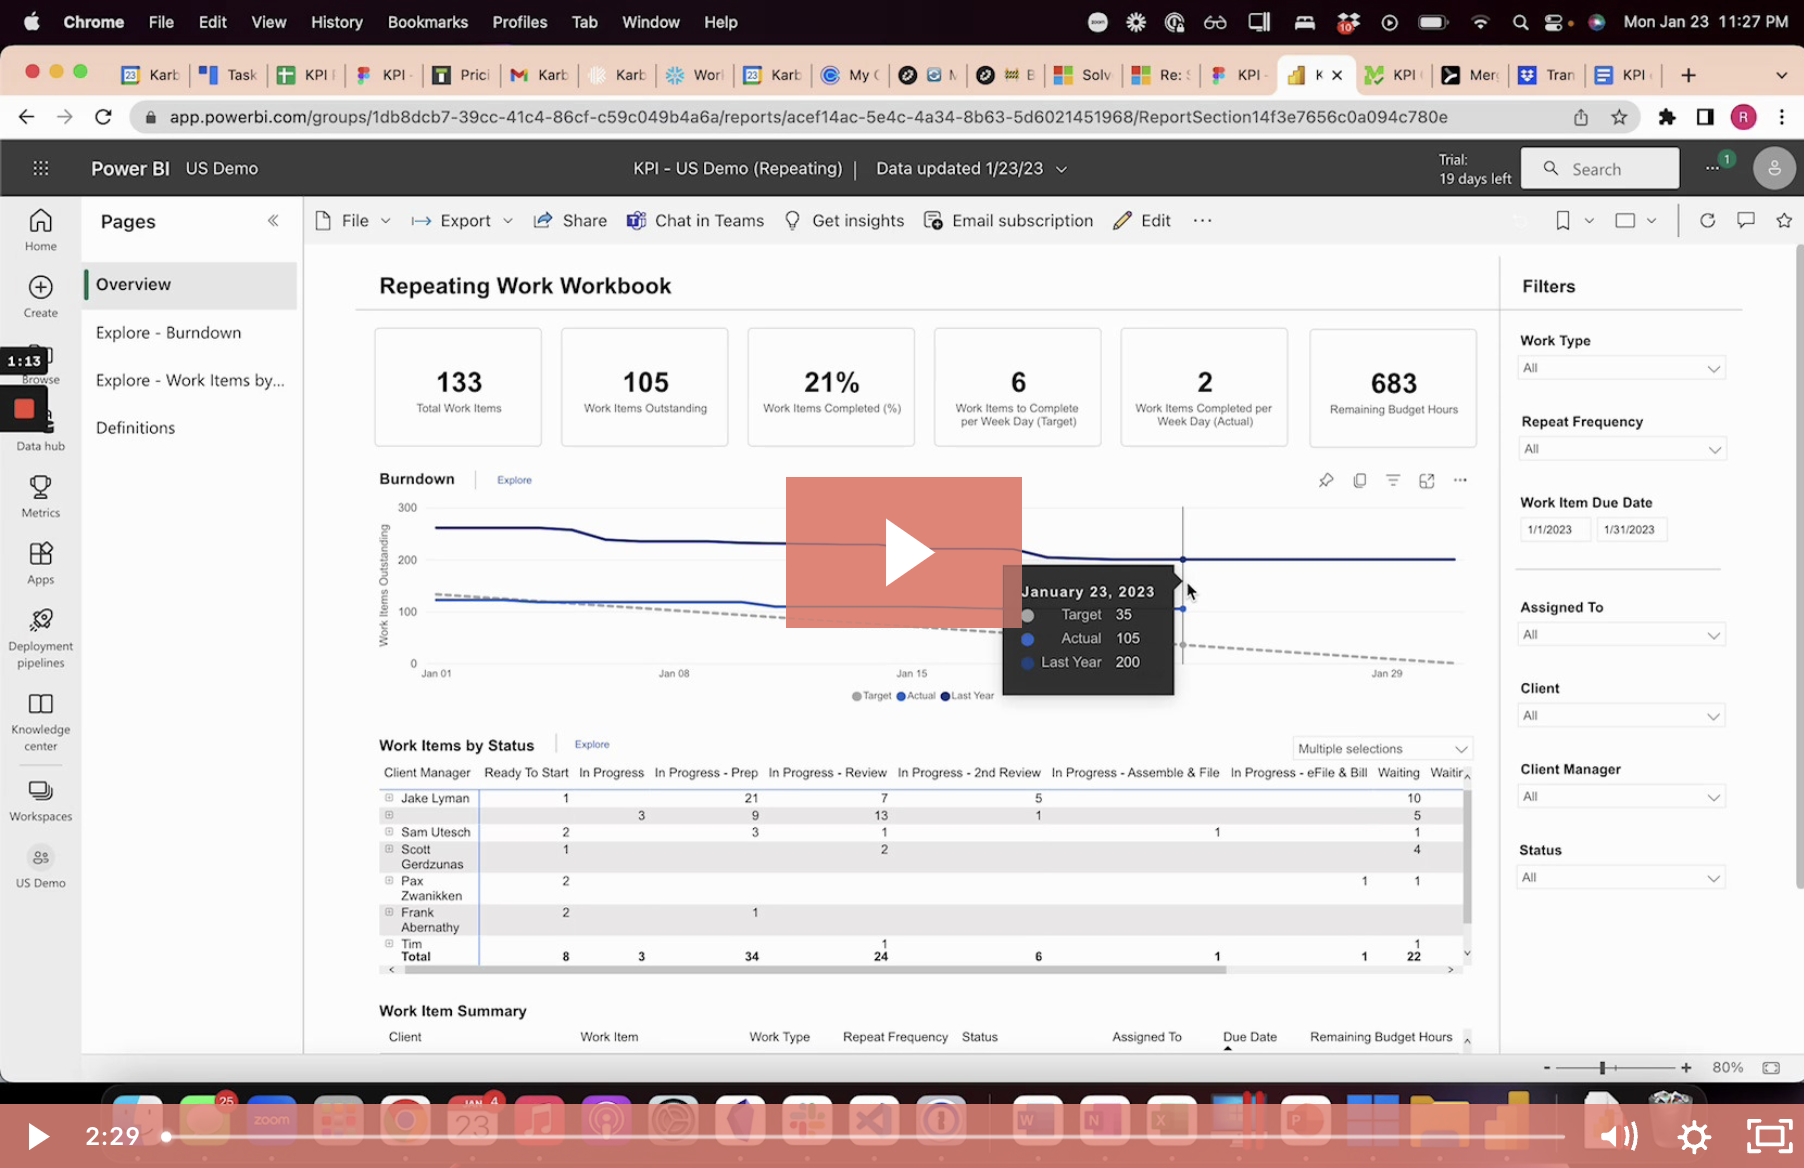Open filters on the Burndown visual
The width and height of the screenshot is (1804, 1168).
pyautogui.click(x=1393, y=480)
